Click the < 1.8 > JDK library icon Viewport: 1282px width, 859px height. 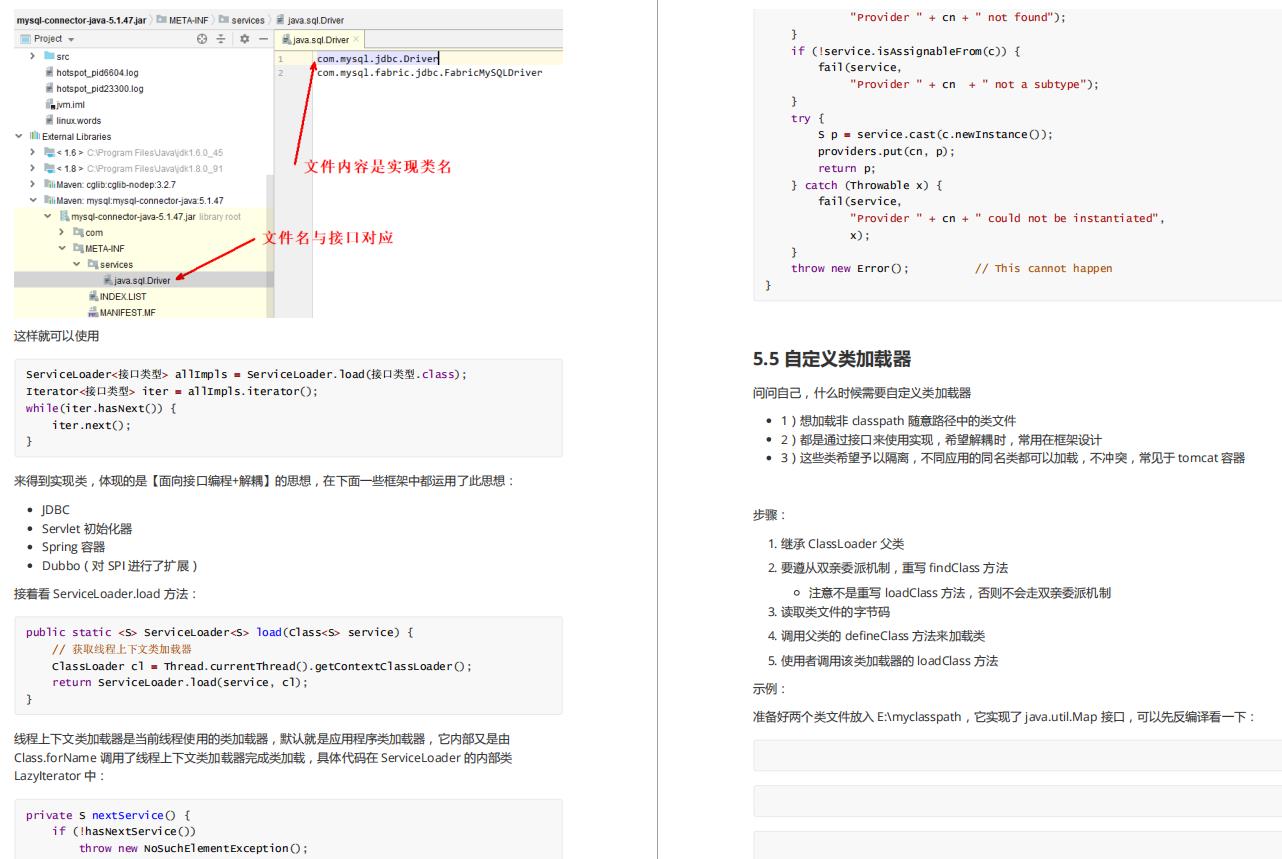[49, 168]
